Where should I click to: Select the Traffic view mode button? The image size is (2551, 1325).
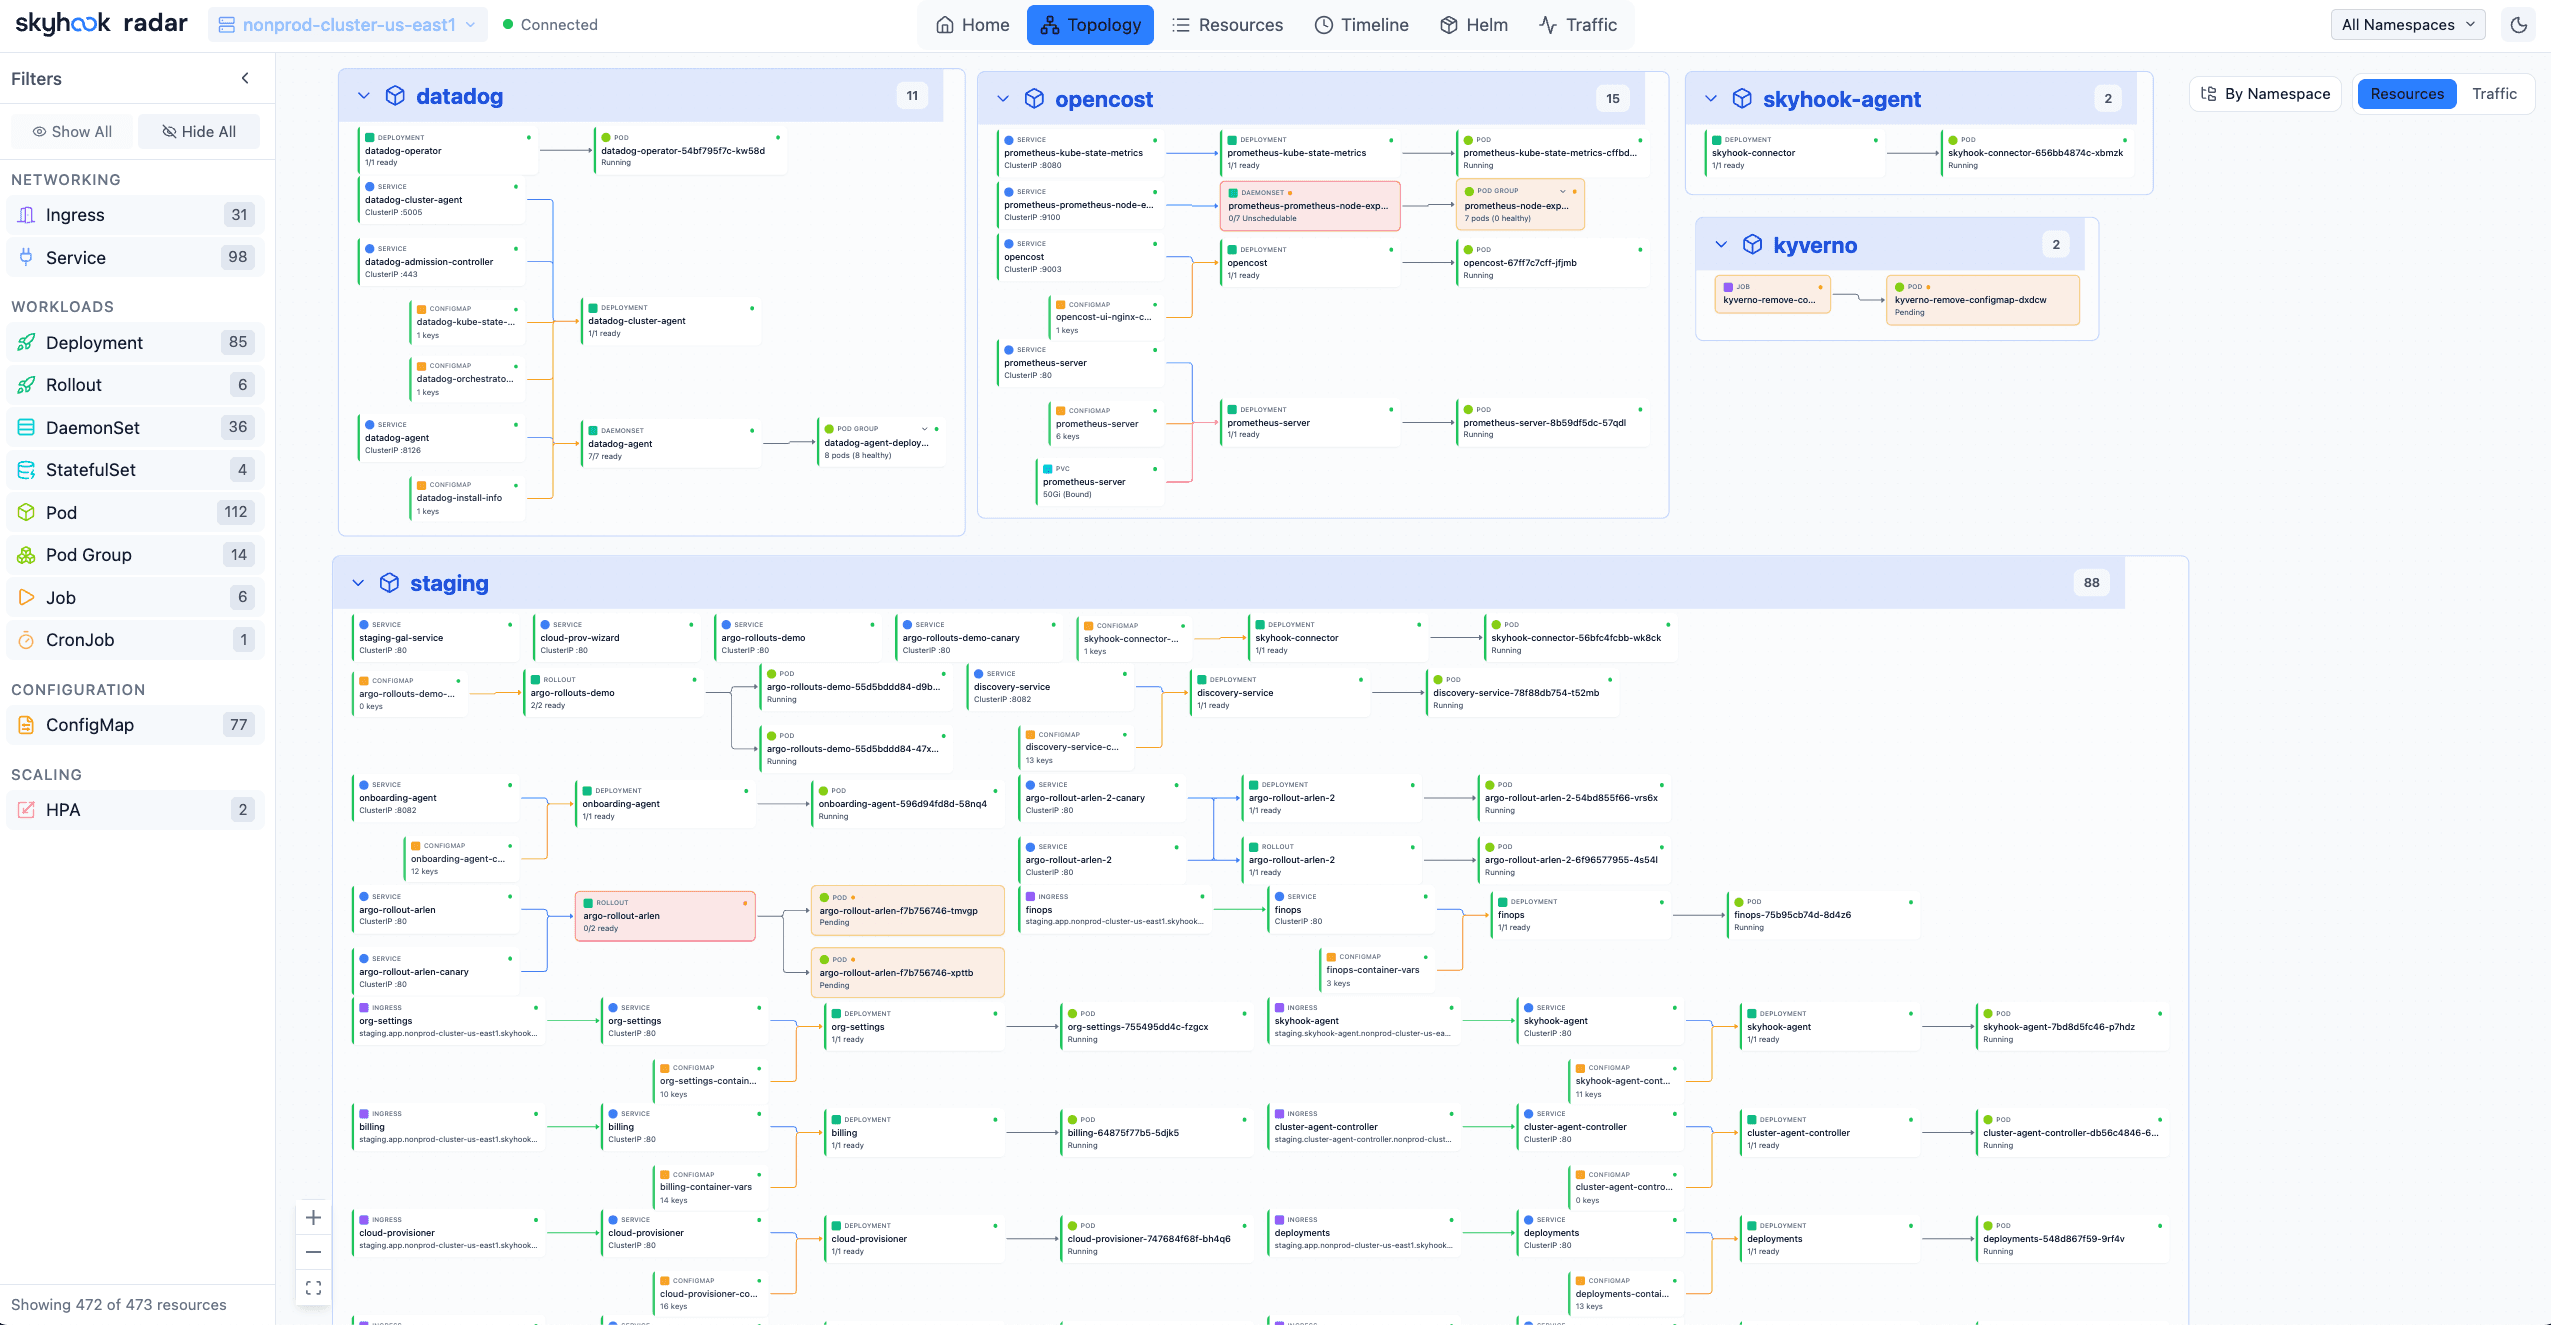coord(2494,94)
